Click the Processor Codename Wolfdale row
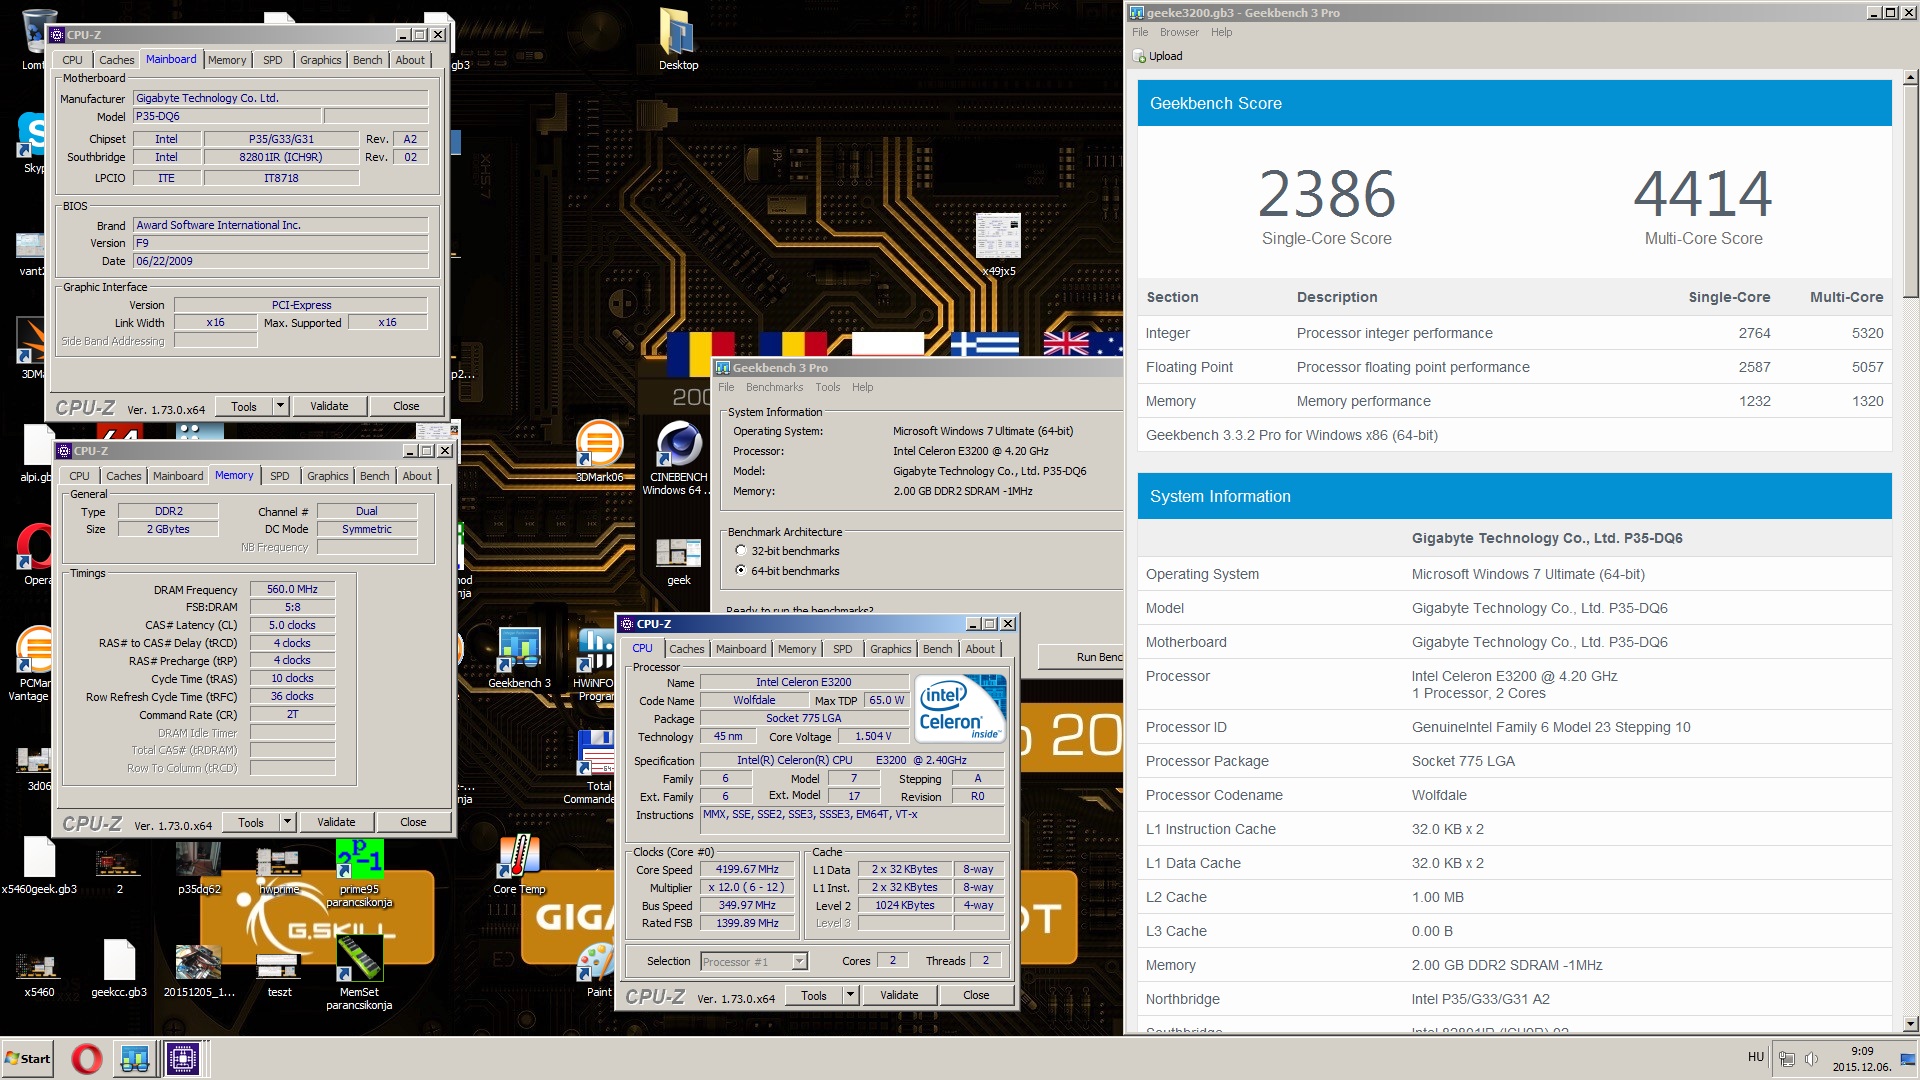This screenshot has height=1080, width=1920. (x=1514, y=795)
